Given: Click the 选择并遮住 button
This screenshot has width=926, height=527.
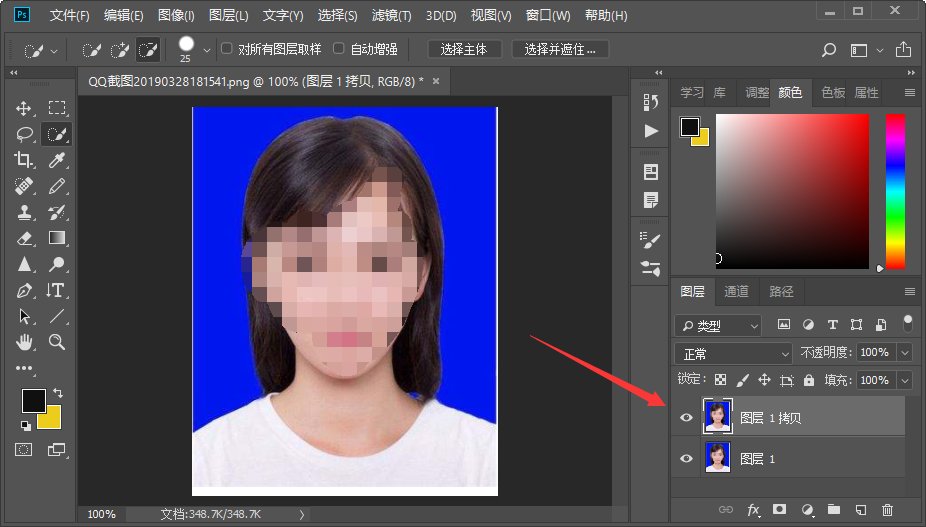Looking at the screenshot, I should [x=560, y=49].
